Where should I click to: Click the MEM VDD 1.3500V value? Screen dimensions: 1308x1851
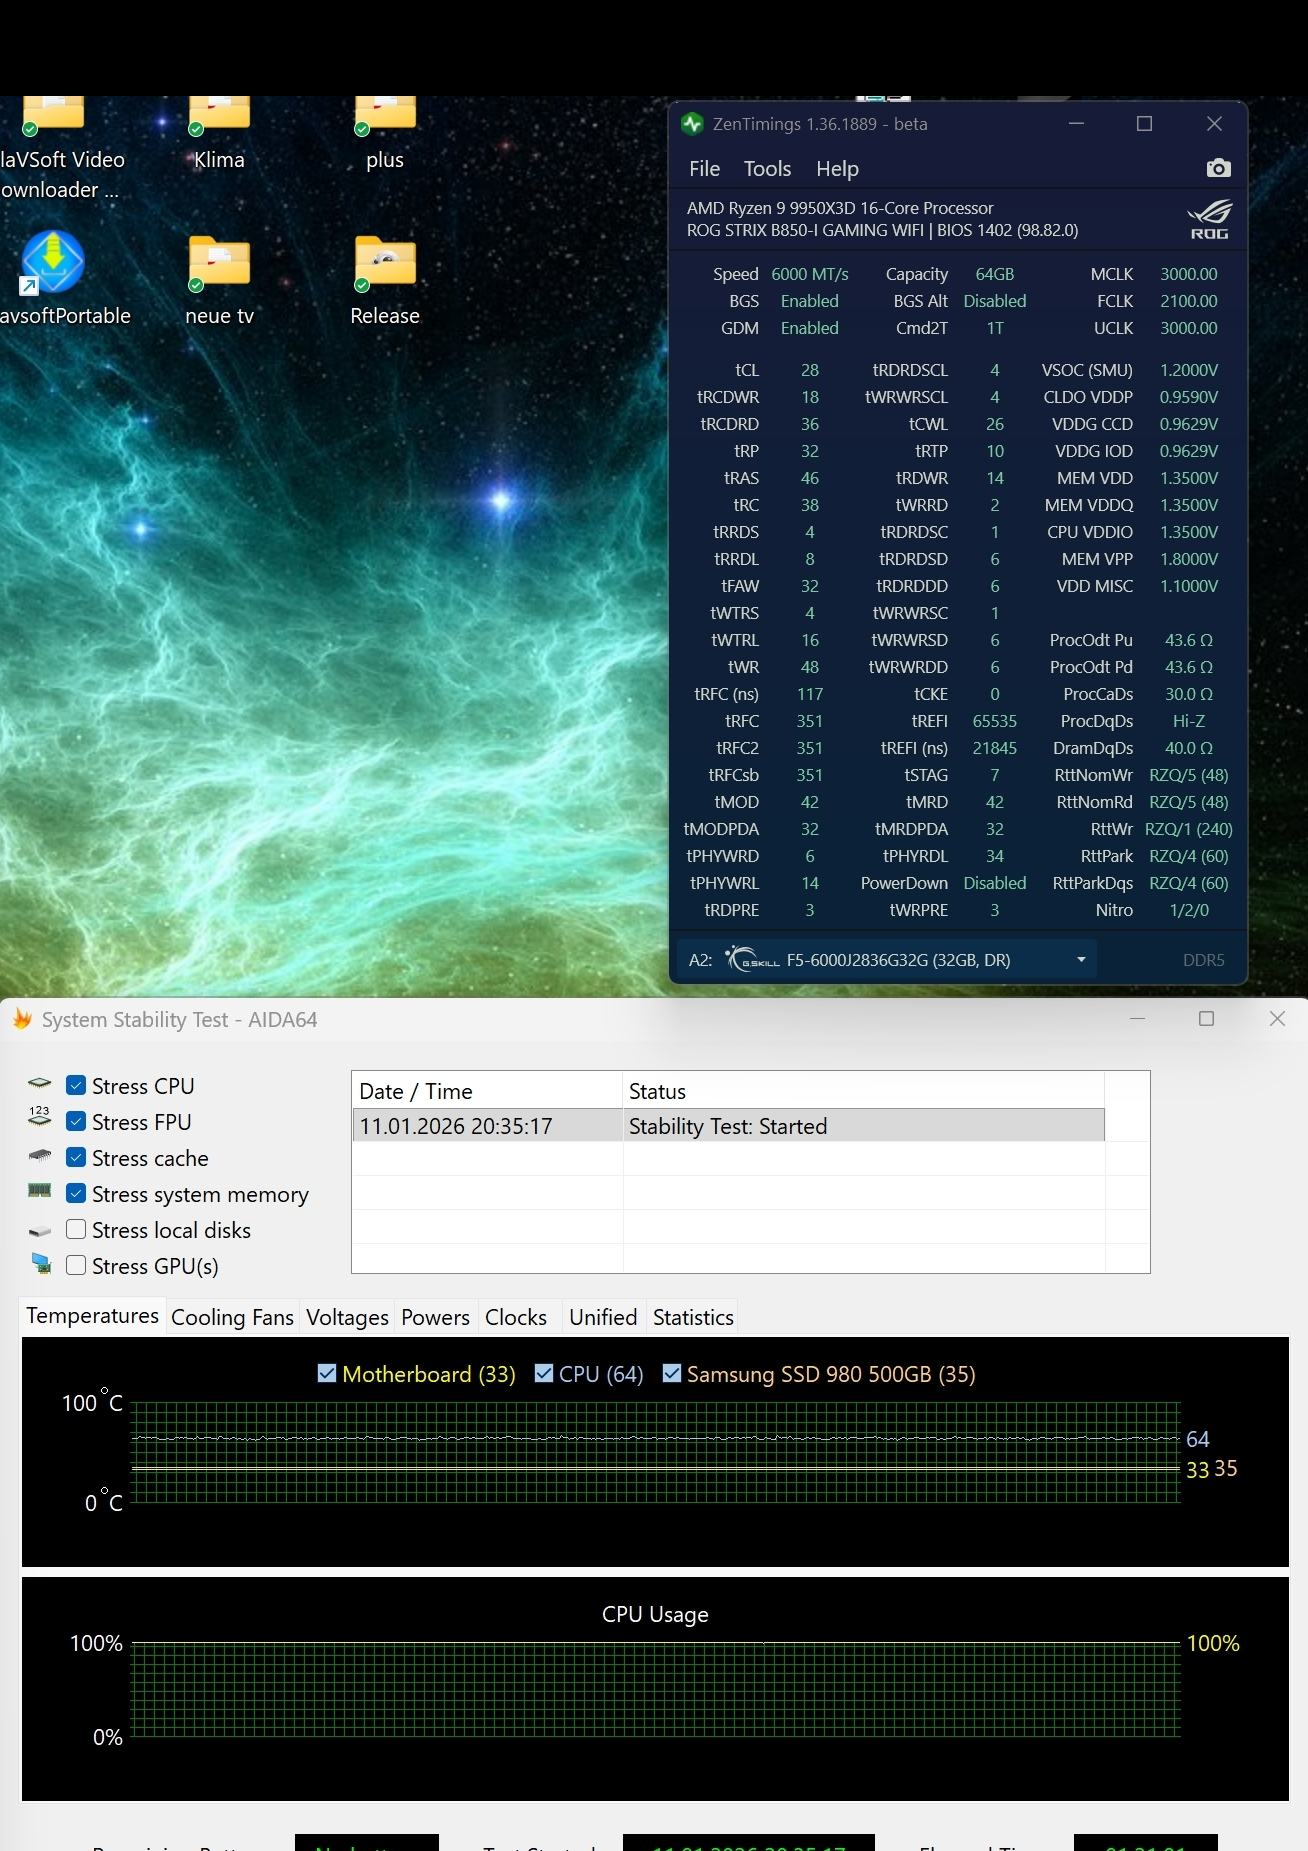[1189, 477]
